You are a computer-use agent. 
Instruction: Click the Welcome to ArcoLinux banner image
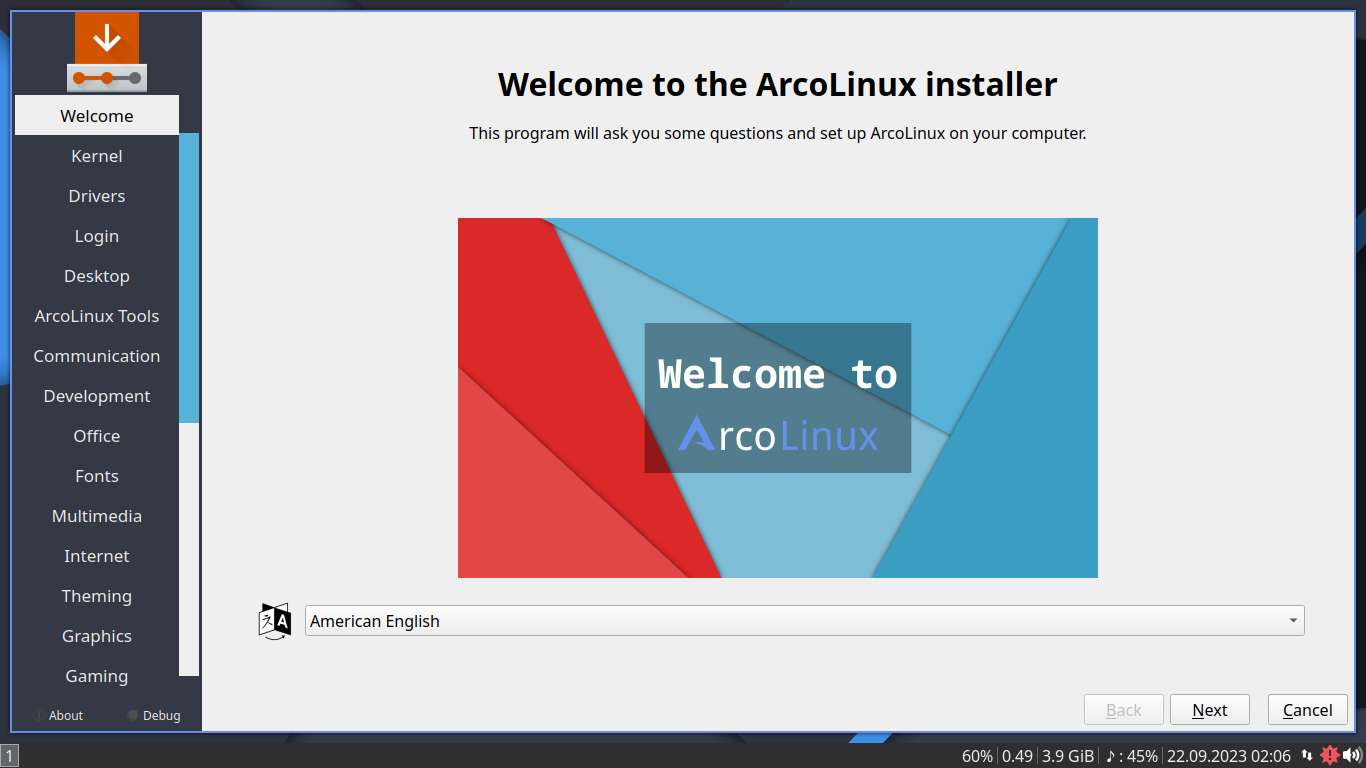(778, 398)
